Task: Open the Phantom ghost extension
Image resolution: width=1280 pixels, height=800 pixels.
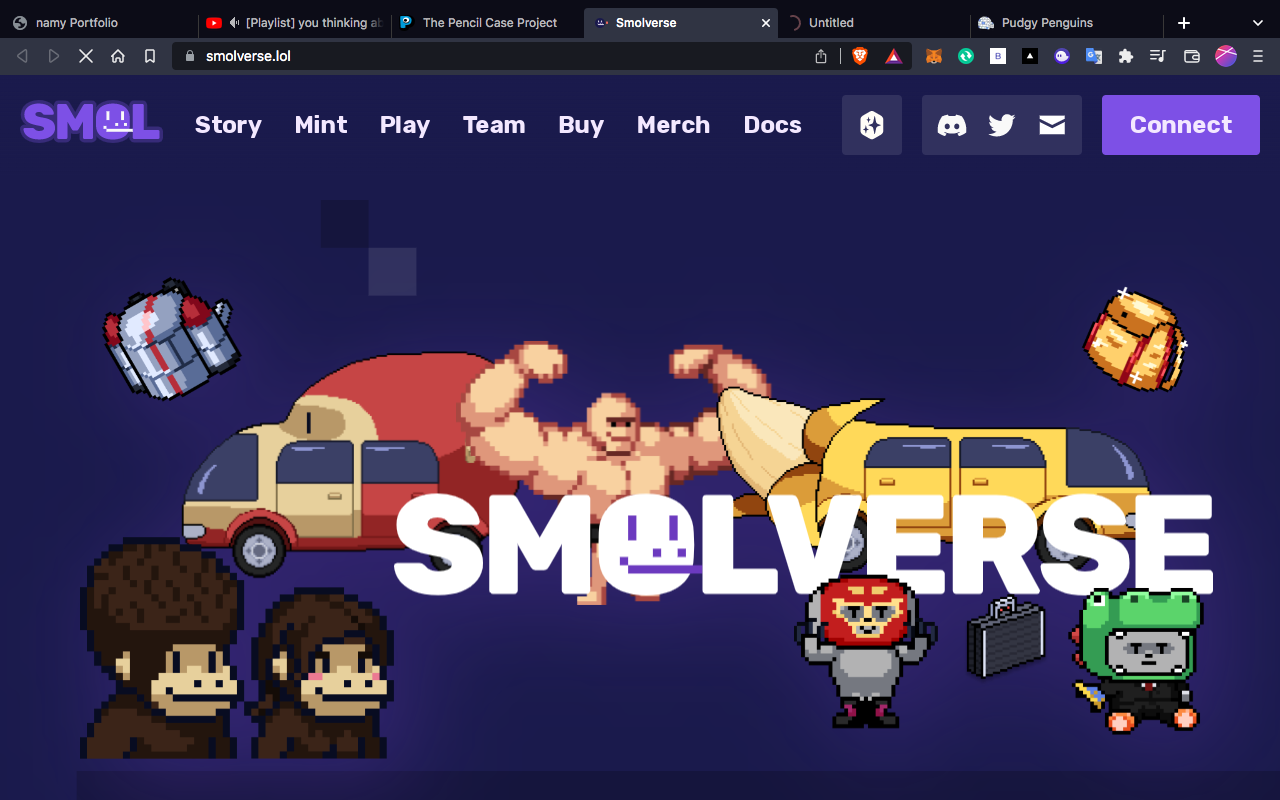Action: coord(1062,56)
